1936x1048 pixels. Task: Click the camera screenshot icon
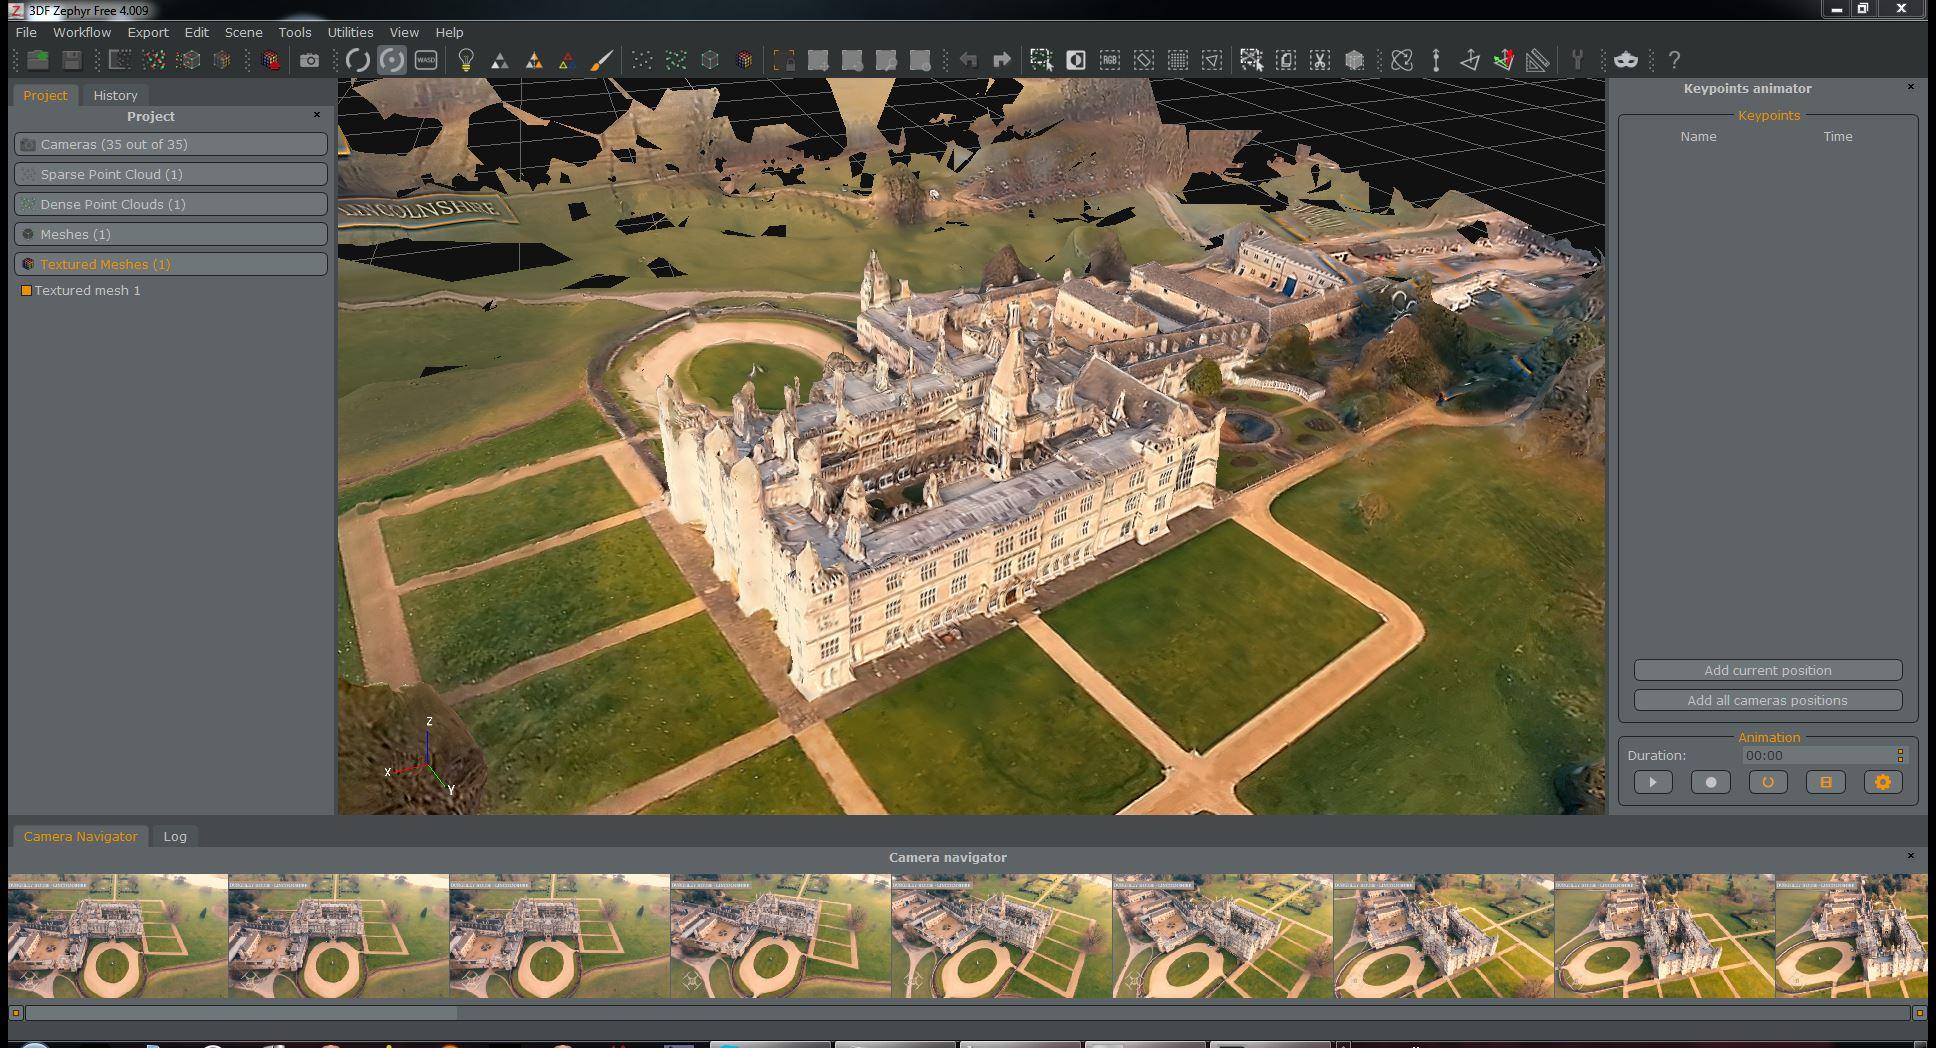[x=310, y=60]
